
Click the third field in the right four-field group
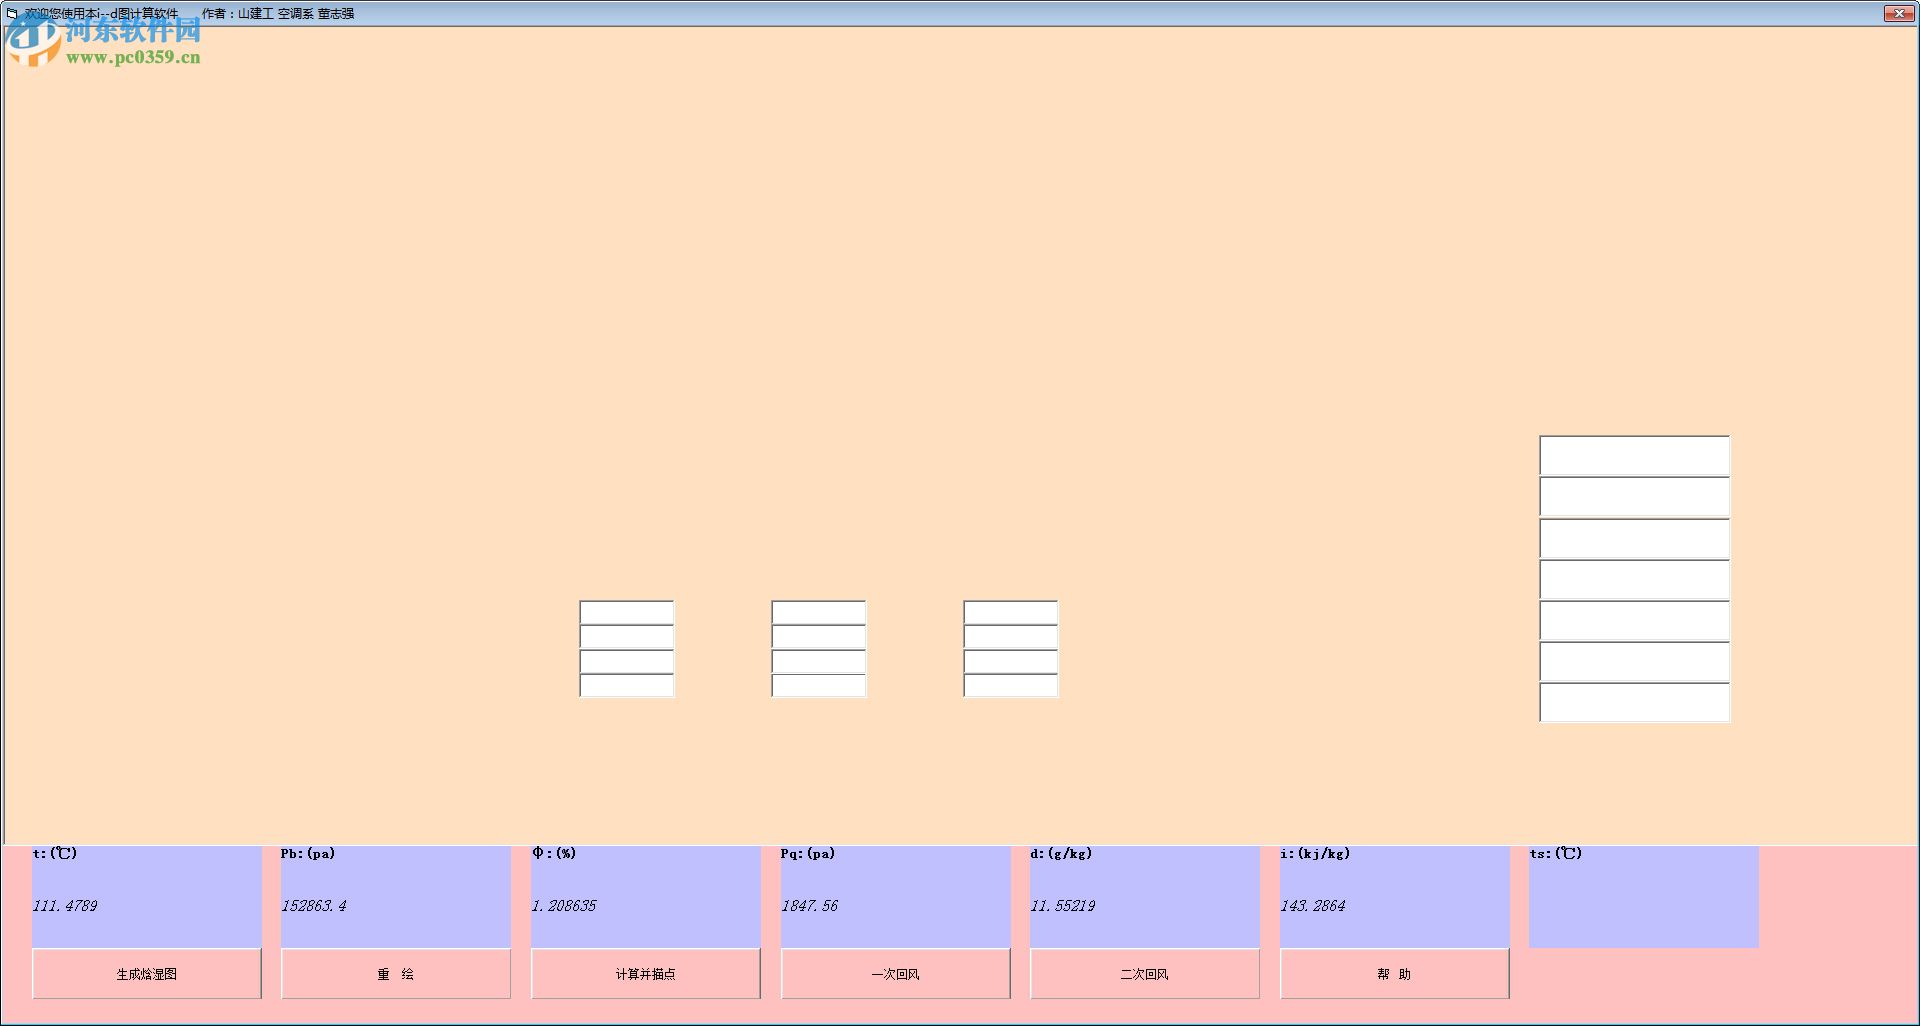pyautogui.click(x=1011, y=661)
